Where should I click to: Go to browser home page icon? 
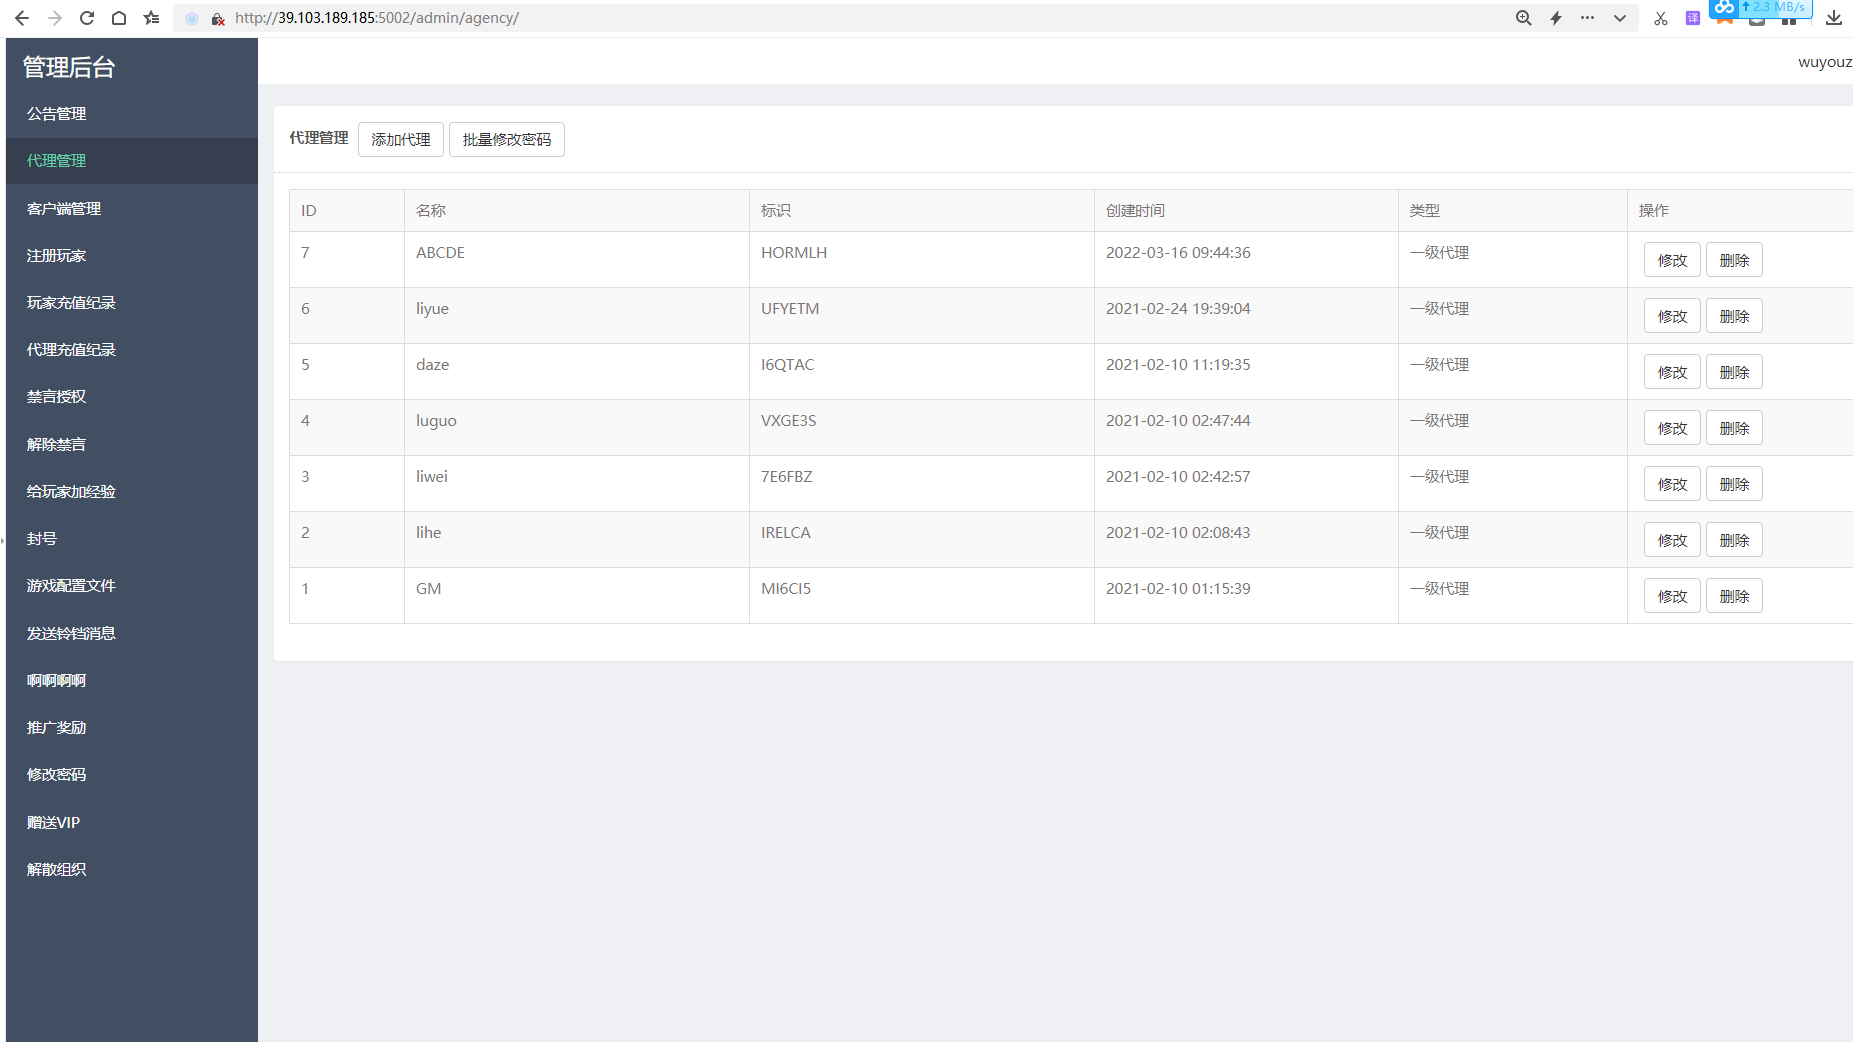click(x=119, y=18)
